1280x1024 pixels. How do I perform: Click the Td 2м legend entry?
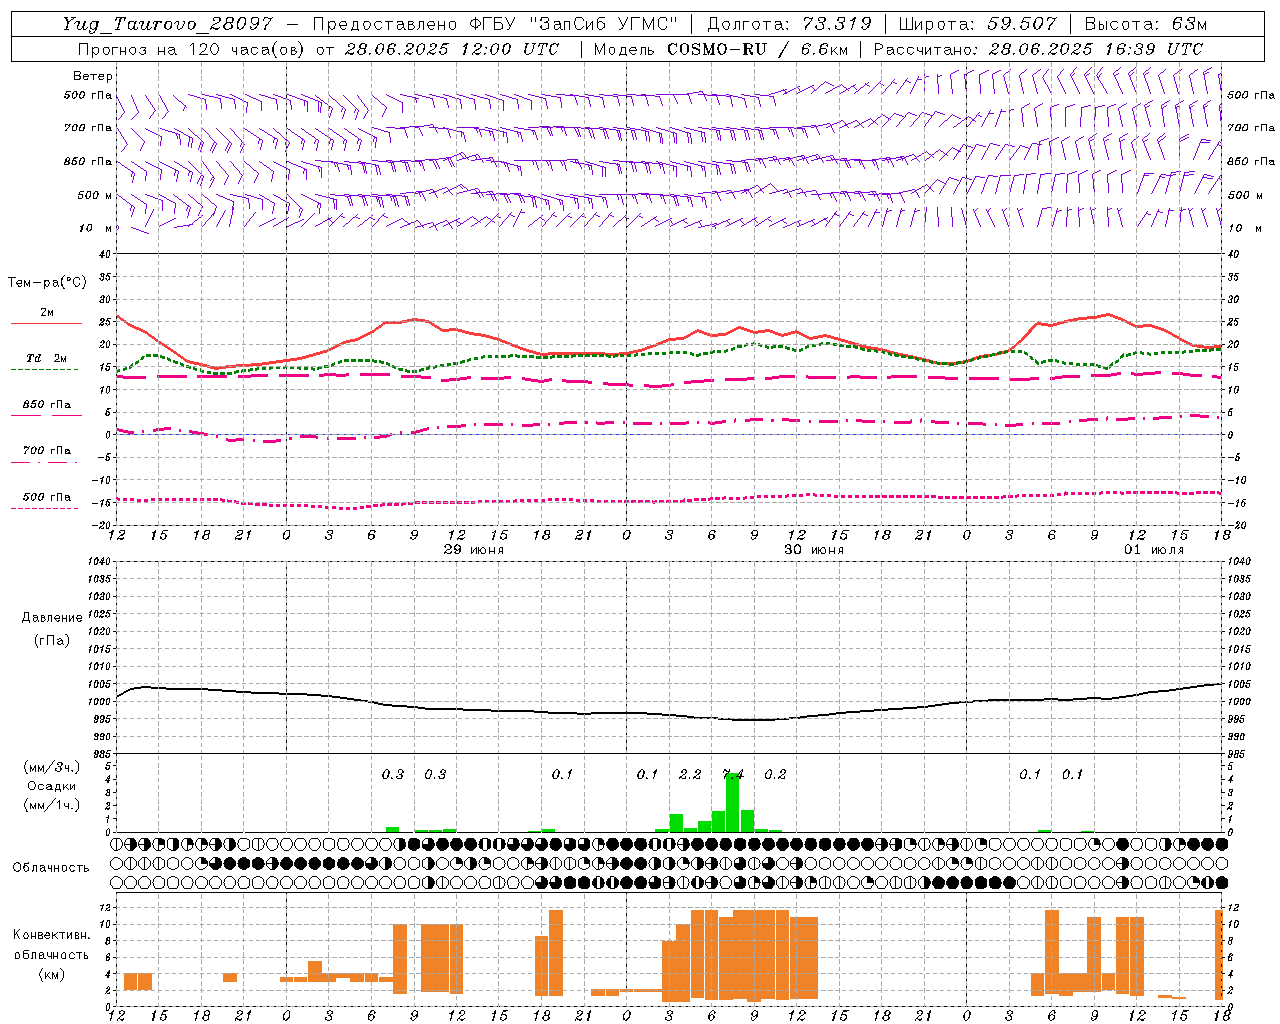46,358
